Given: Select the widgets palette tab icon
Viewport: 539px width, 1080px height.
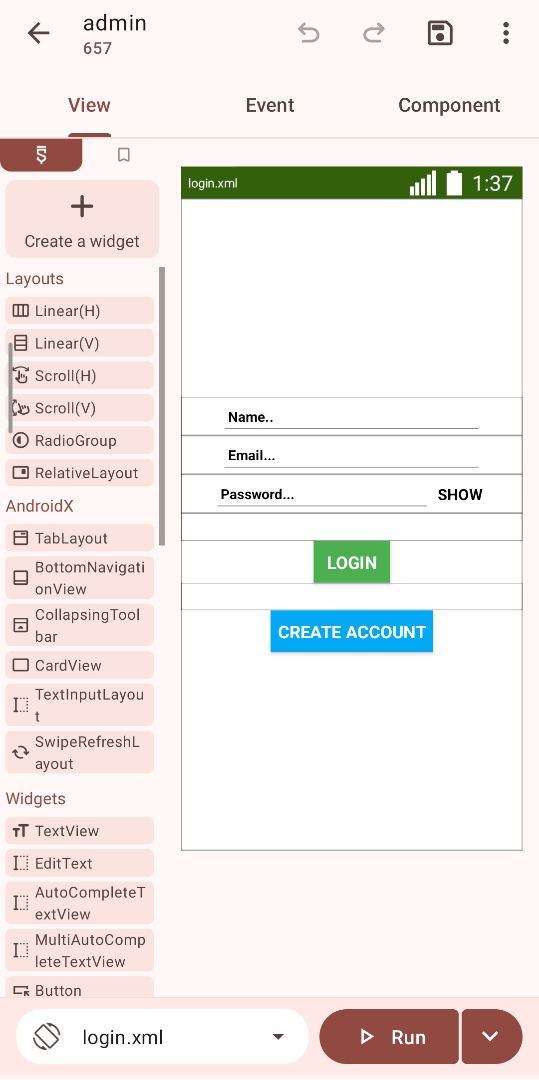Looking at the screenshot, I should coord(41,155).
